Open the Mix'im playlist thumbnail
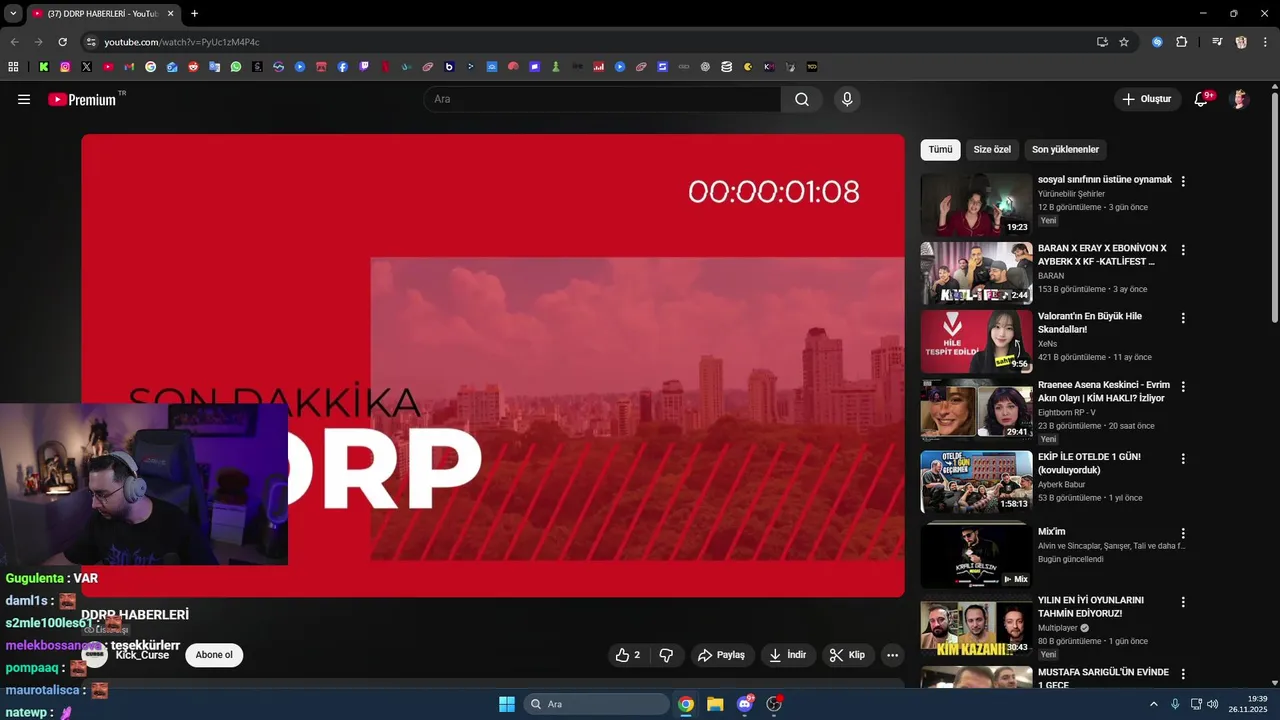This screenshot has height=720, width=1280. coord(976,556)
